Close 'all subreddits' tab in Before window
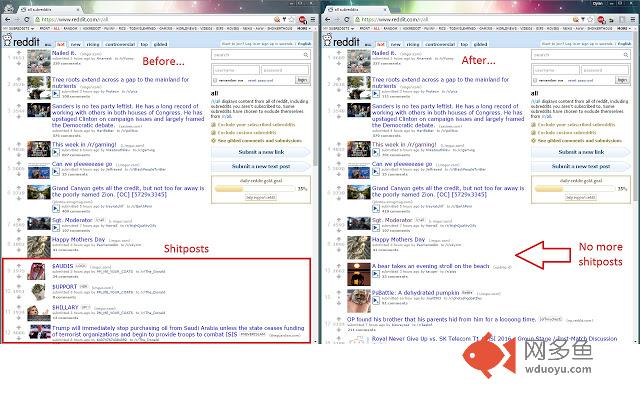640x400 pixels. pyautogui.click(x=78, y=9)
